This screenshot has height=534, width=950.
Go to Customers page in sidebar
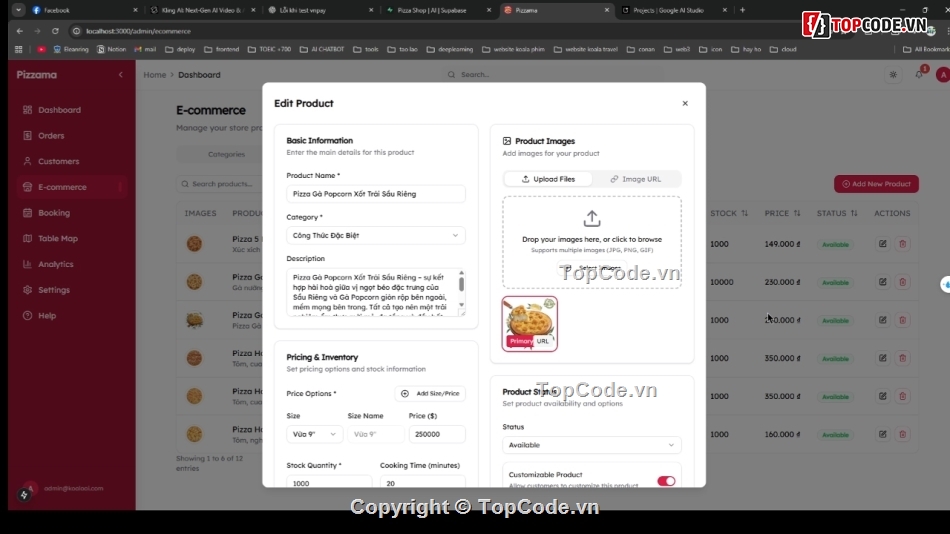point(58,161)
